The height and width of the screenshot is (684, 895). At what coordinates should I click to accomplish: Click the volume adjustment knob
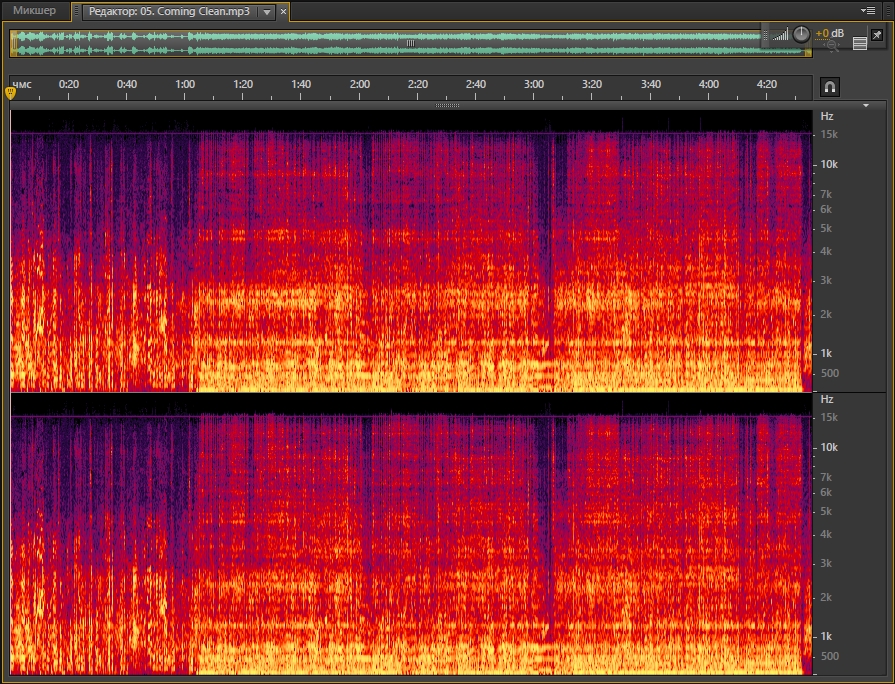[x=802, y=33]
